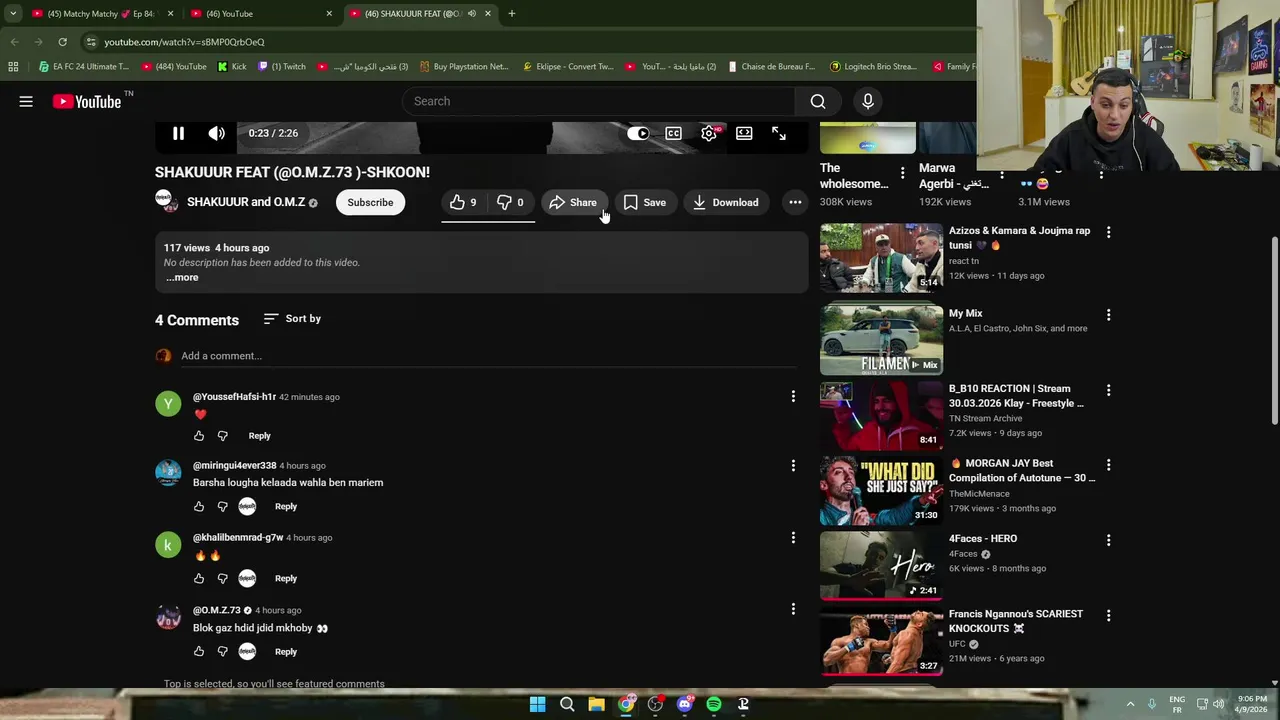The height and width of the screenshot is (720, 1280).
Task: Open Windows Start menu
Action: [537, 704]
